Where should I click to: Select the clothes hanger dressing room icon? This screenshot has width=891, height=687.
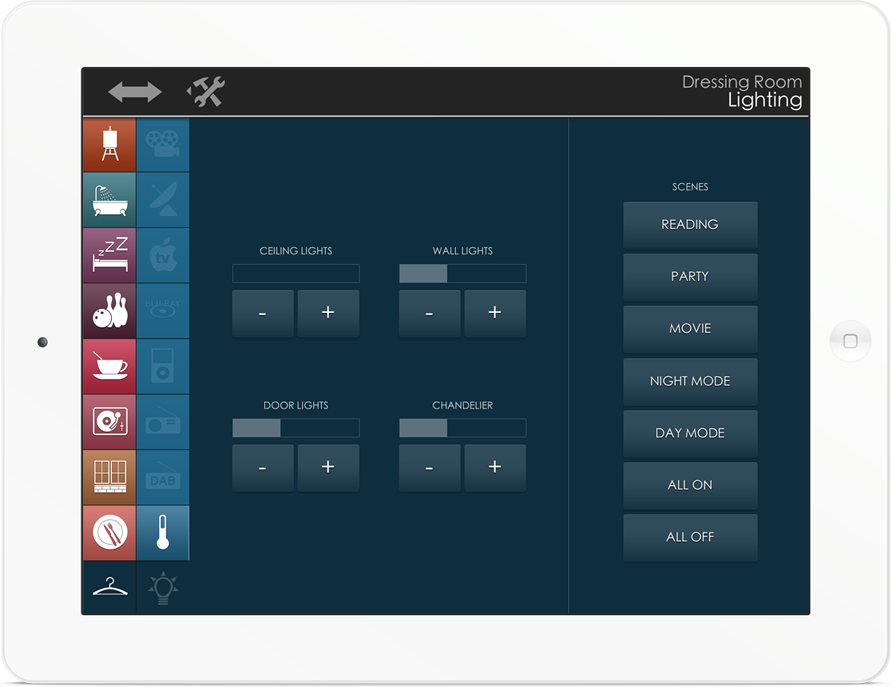pos(109,587)
